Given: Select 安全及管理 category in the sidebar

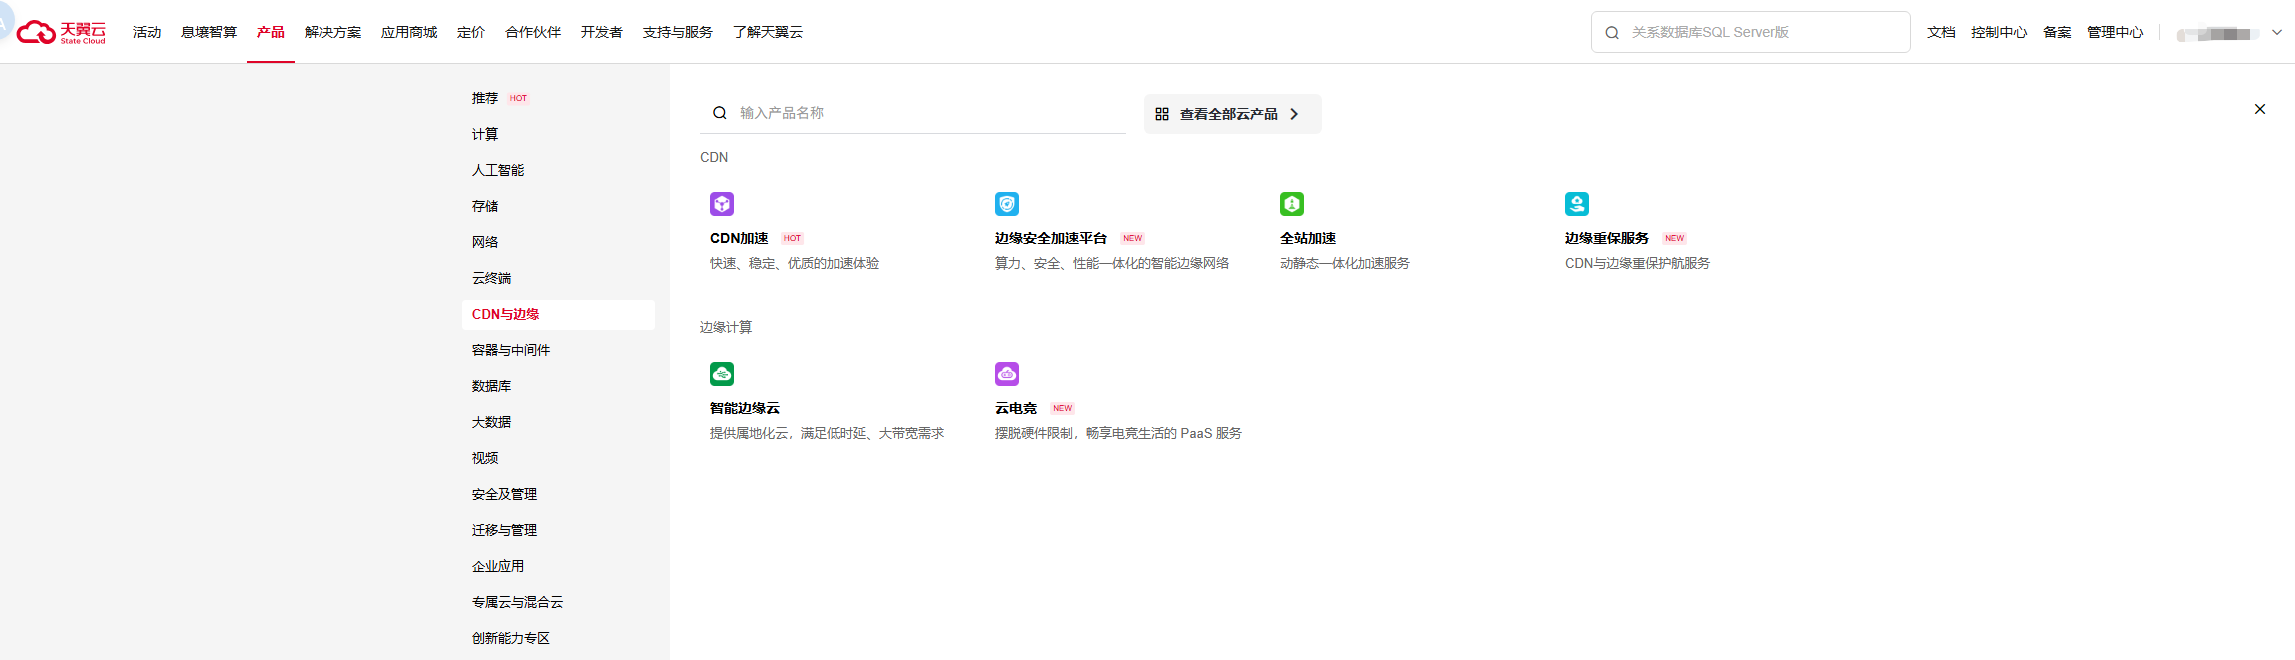Looking at the screenshot, I should pos(504,494).
